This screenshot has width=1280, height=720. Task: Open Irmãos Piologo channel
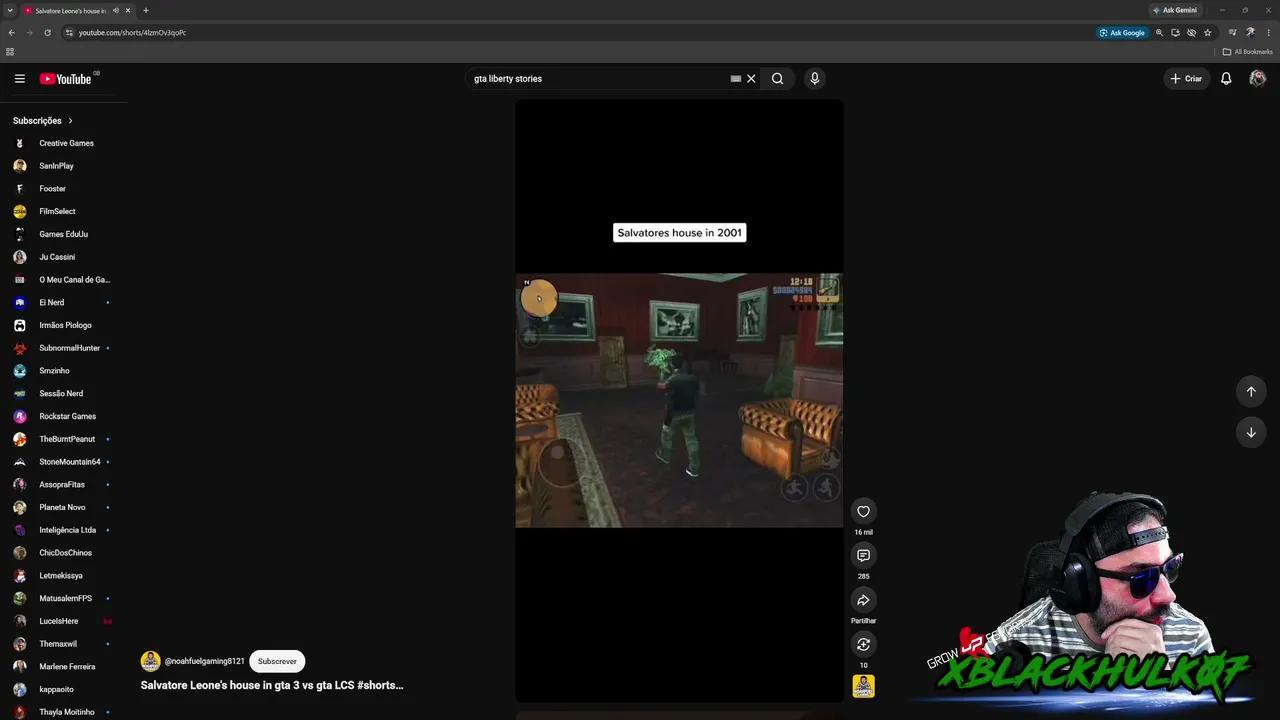[64, 325]
